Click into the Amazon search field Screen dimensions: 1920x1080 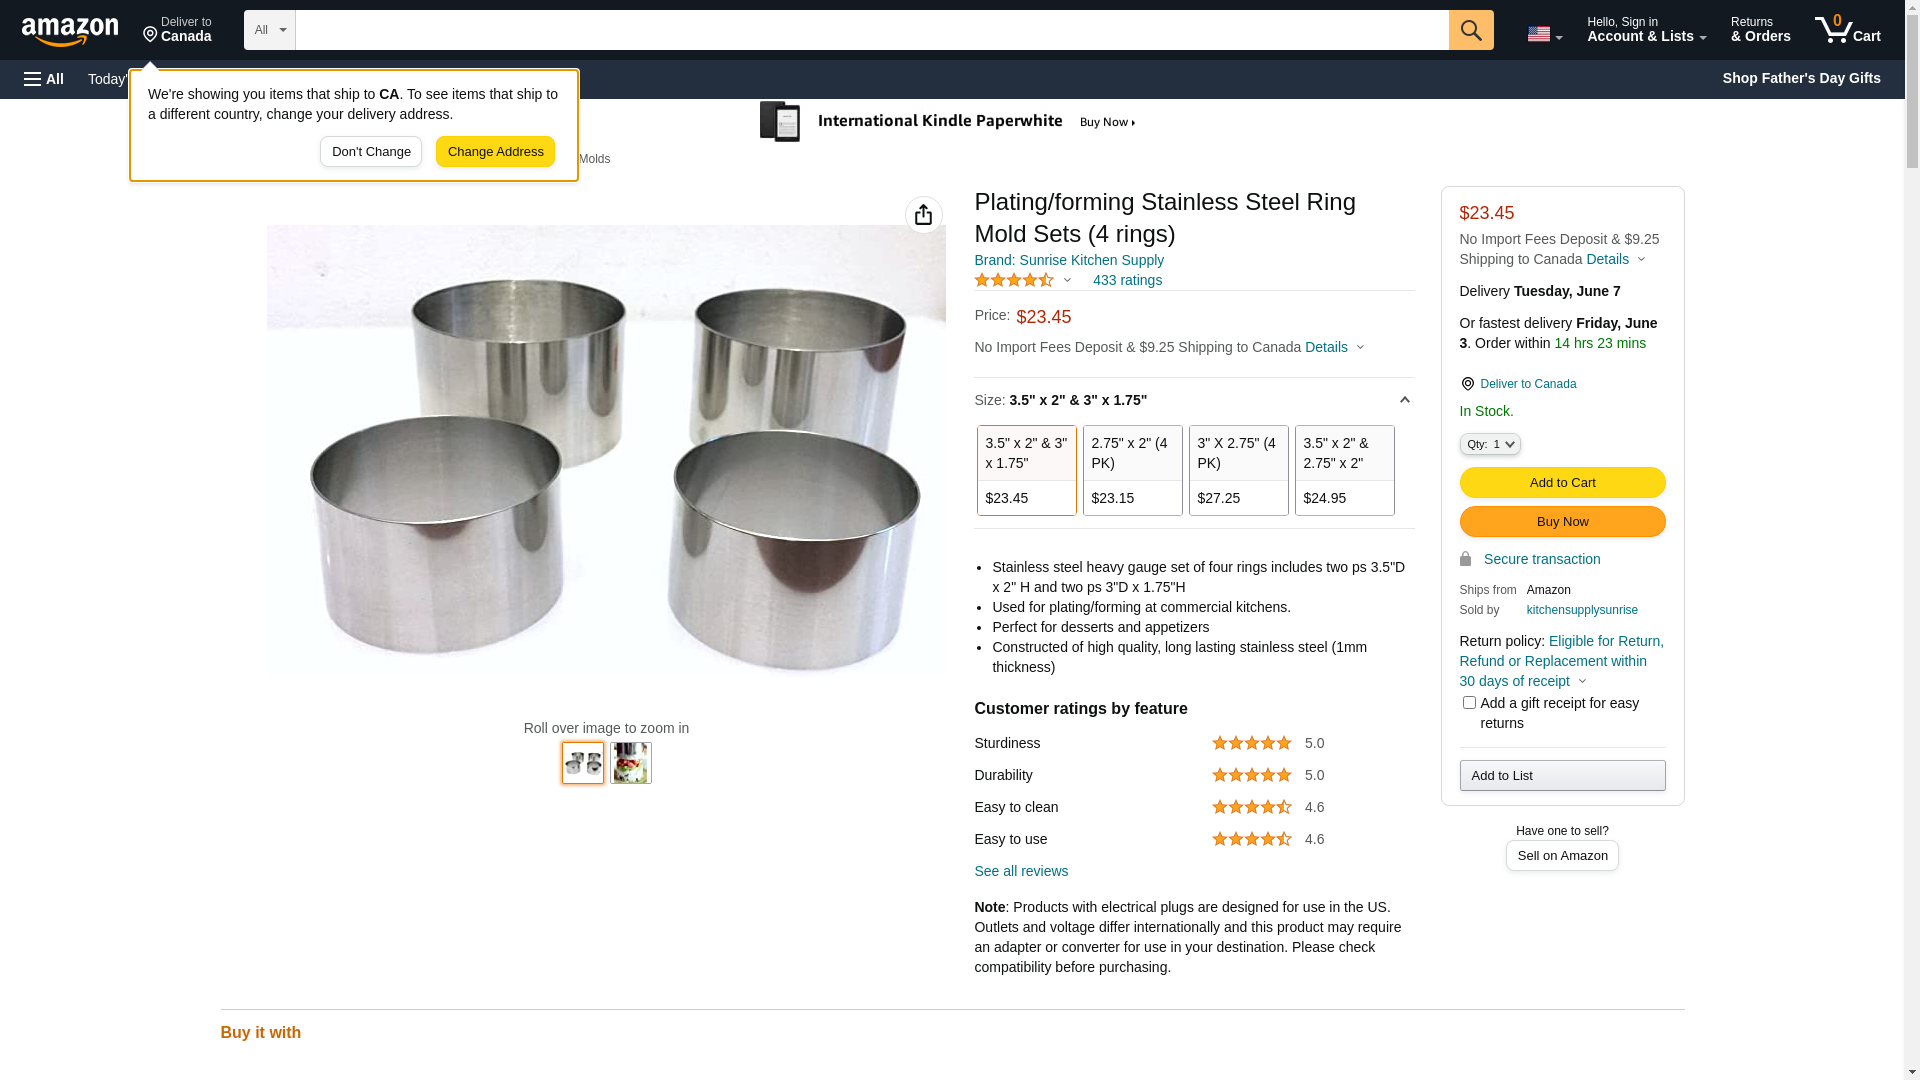point(872,30)
